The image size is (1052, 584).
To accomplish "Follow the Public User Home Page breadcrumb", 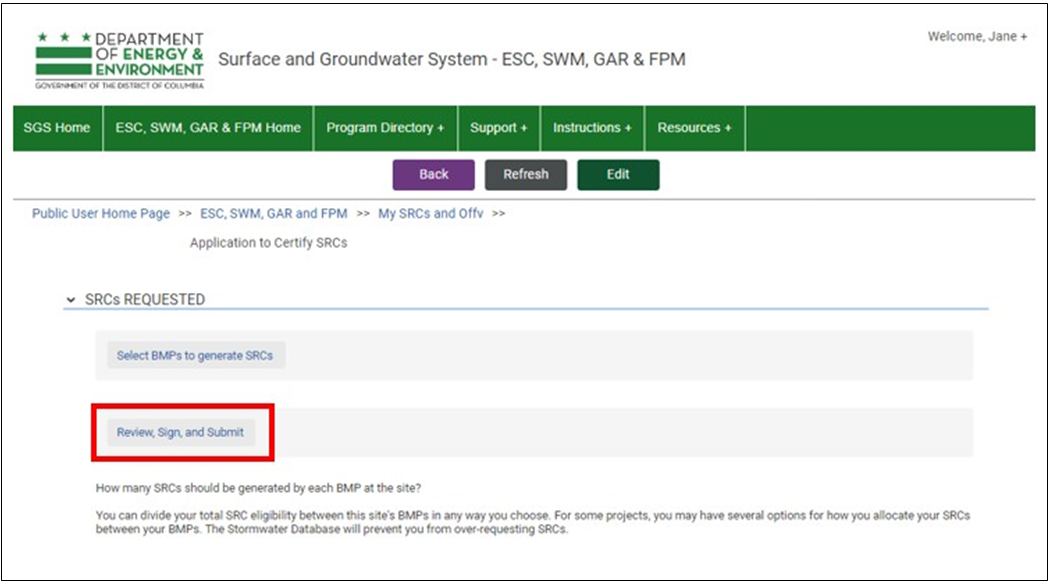I will (x=101, y=214).
